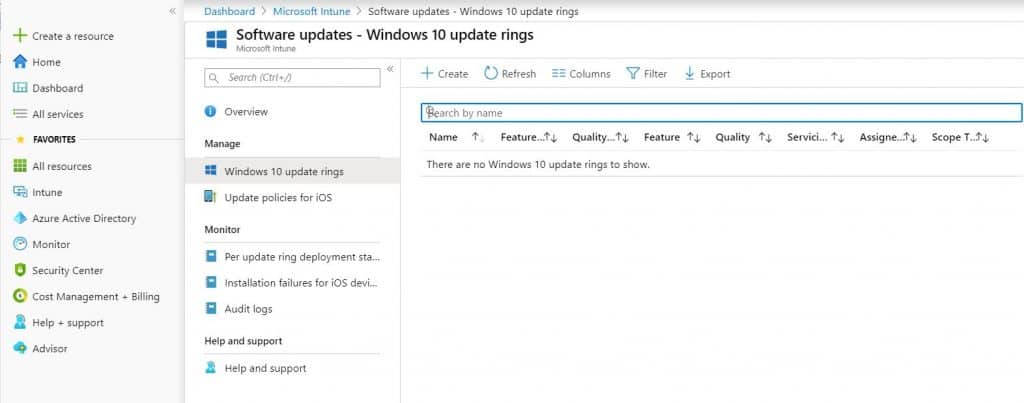
Task: Click the Refresh toolbar icon
Action: (491, 74)
